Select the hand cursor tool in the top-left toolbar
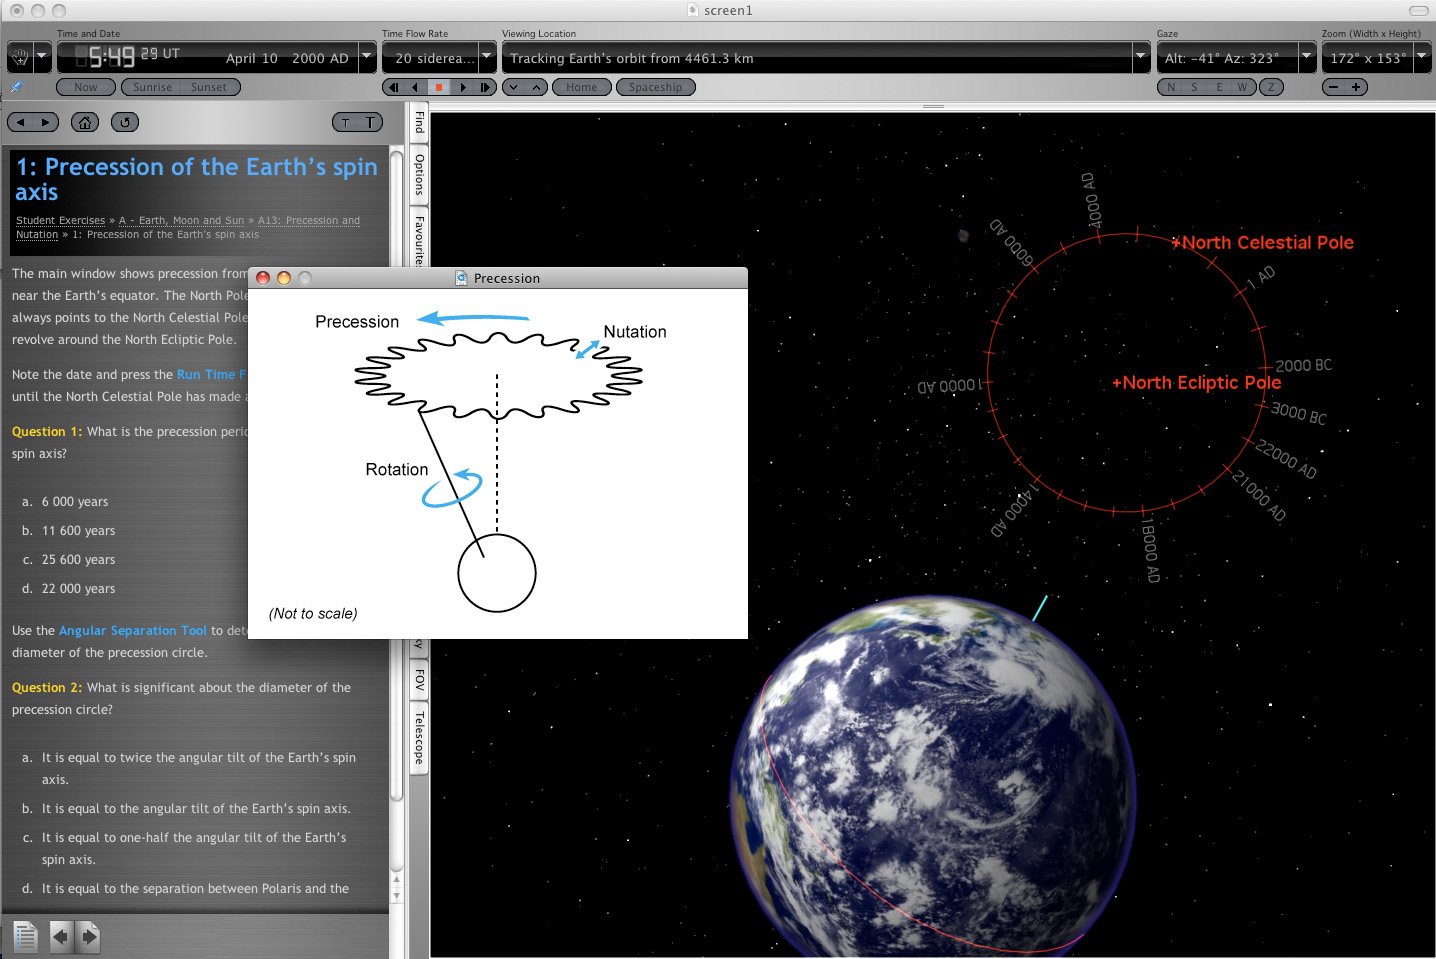Screen dimensions: 1436x959 [x=17, y=57]
